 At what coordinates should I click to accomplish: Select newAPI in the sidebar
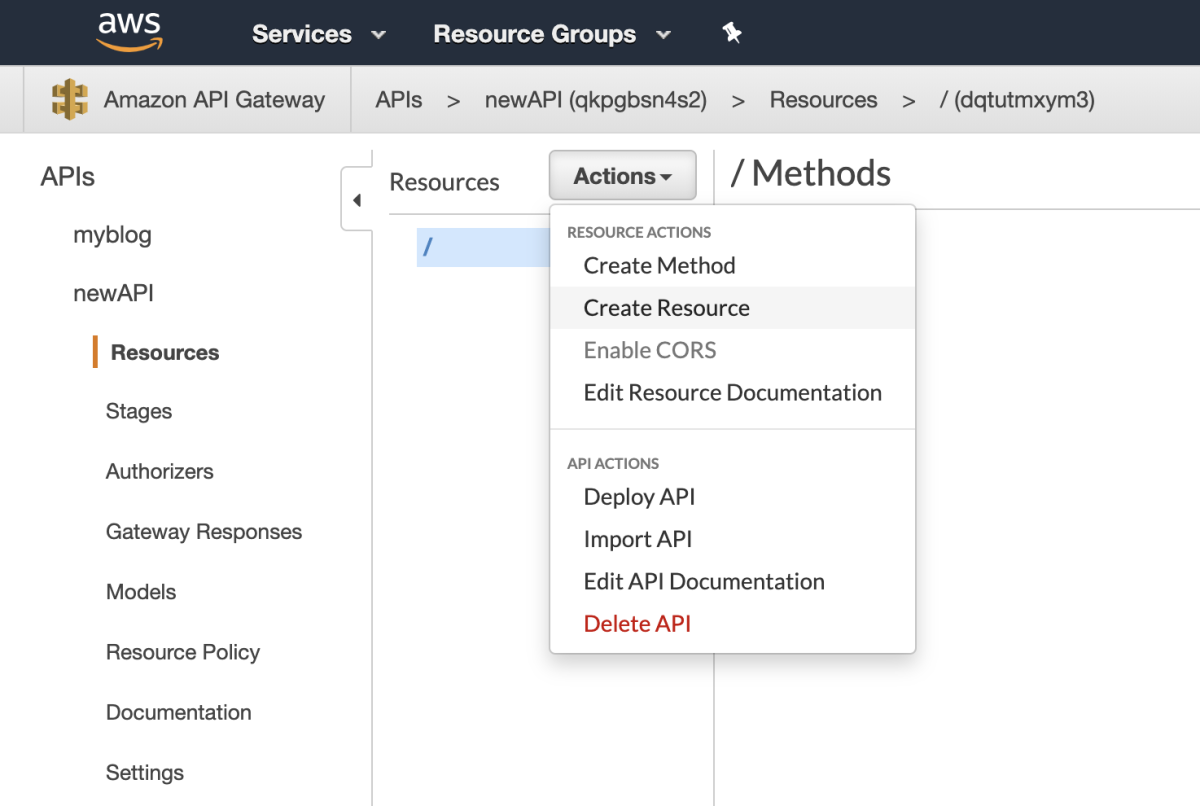tap(113, 294)
